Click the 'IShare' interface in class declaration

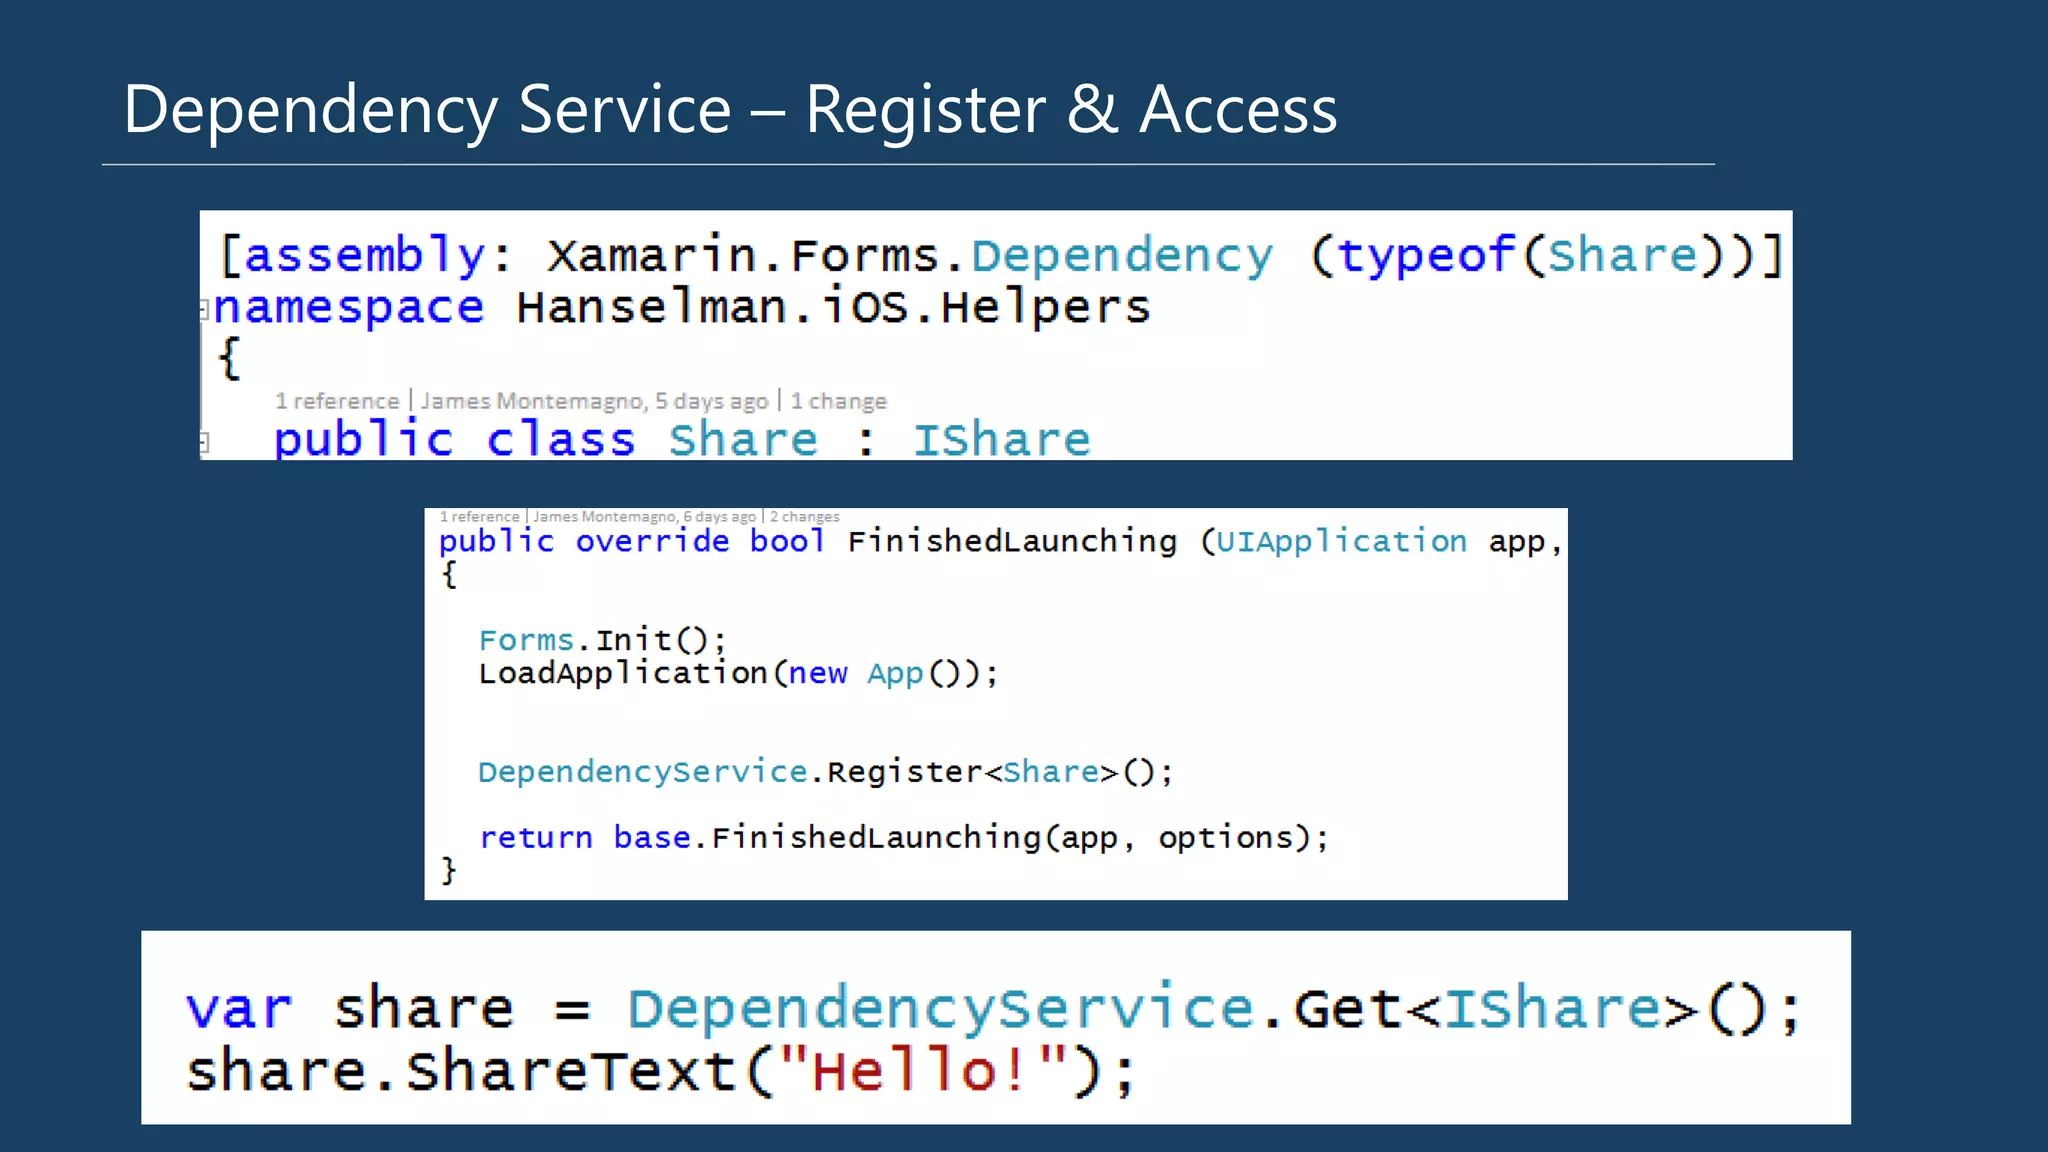(1001, 440)
